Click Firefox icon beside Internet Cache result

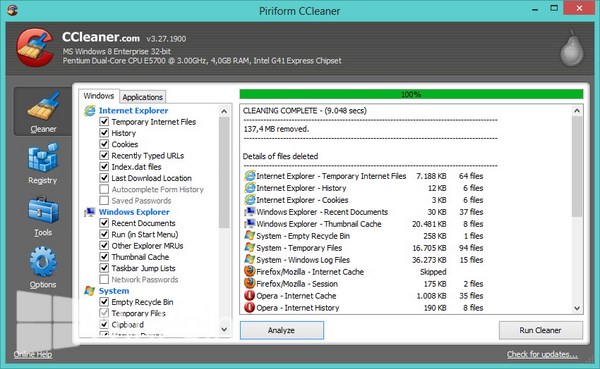pos(250,271)
